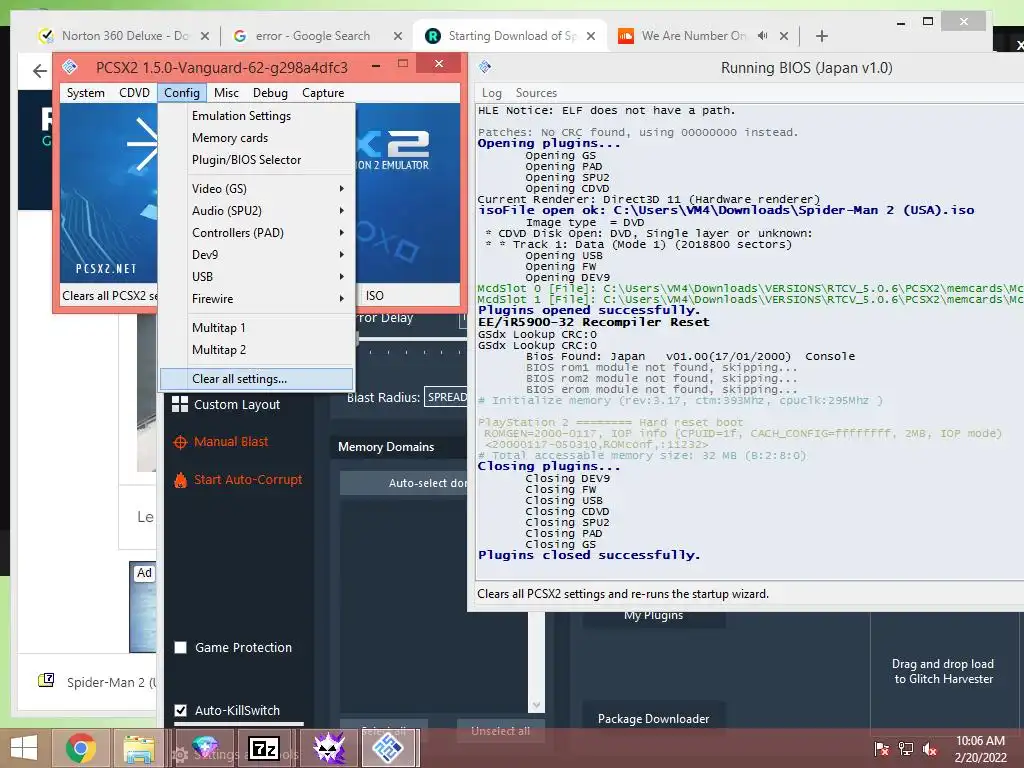
Task: Switch to PCSX2 taskbar icon
Action: (x=388, y=748)
